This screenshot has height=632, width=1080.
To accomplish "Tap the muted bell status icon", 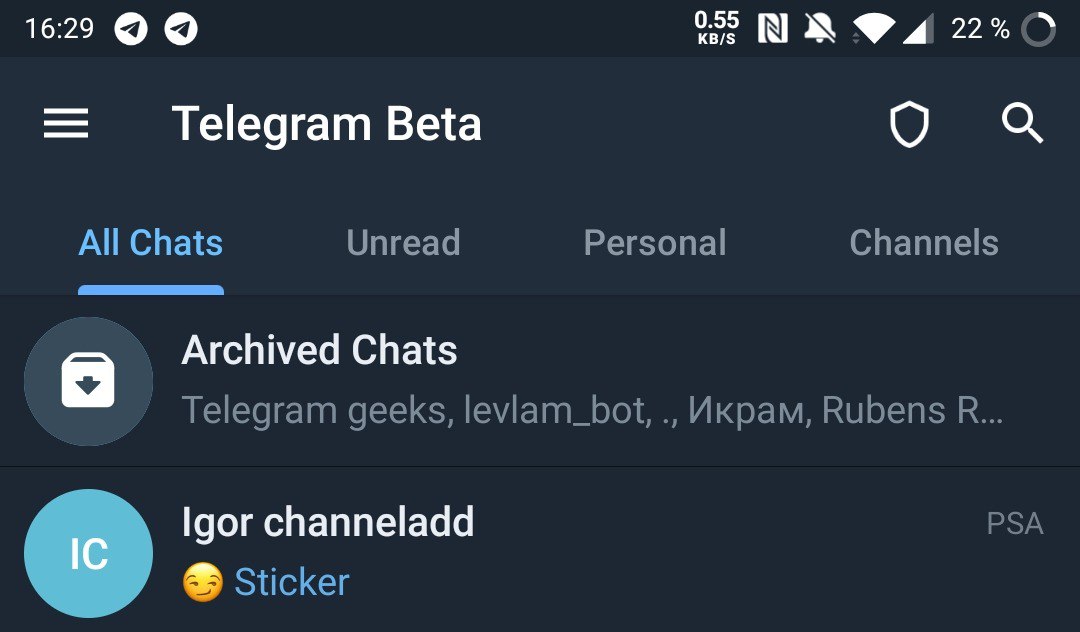I will 820,29.
